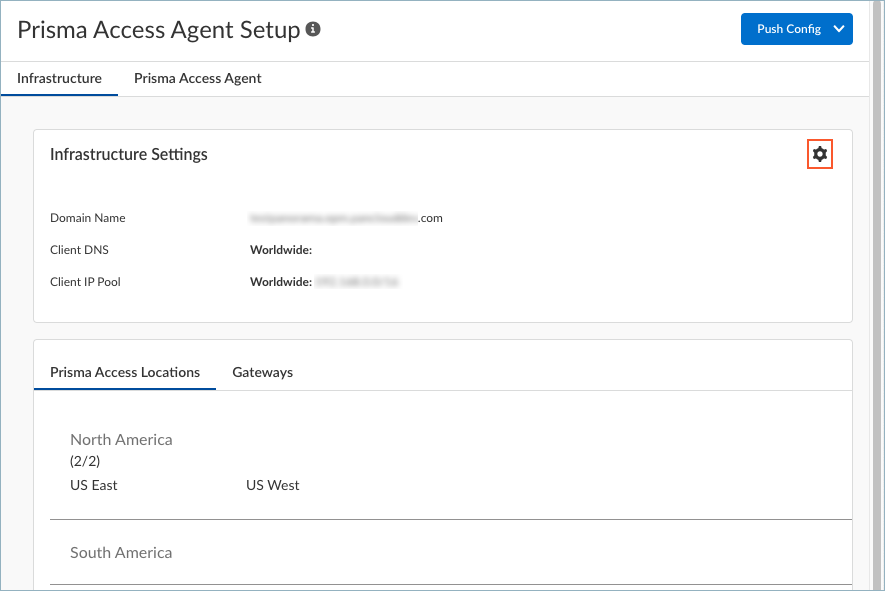Select the Prisma Access Locations tab

coord(125,372)
